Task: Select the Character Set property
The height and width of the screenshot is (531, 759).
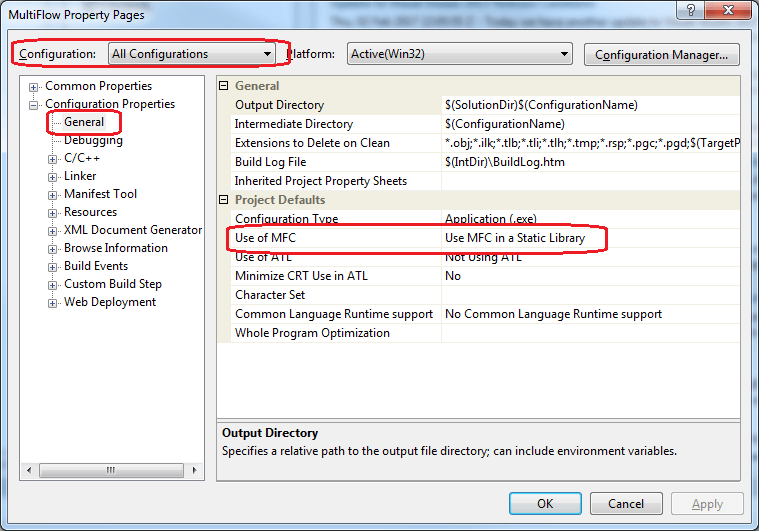Action: tap(270, 295)
